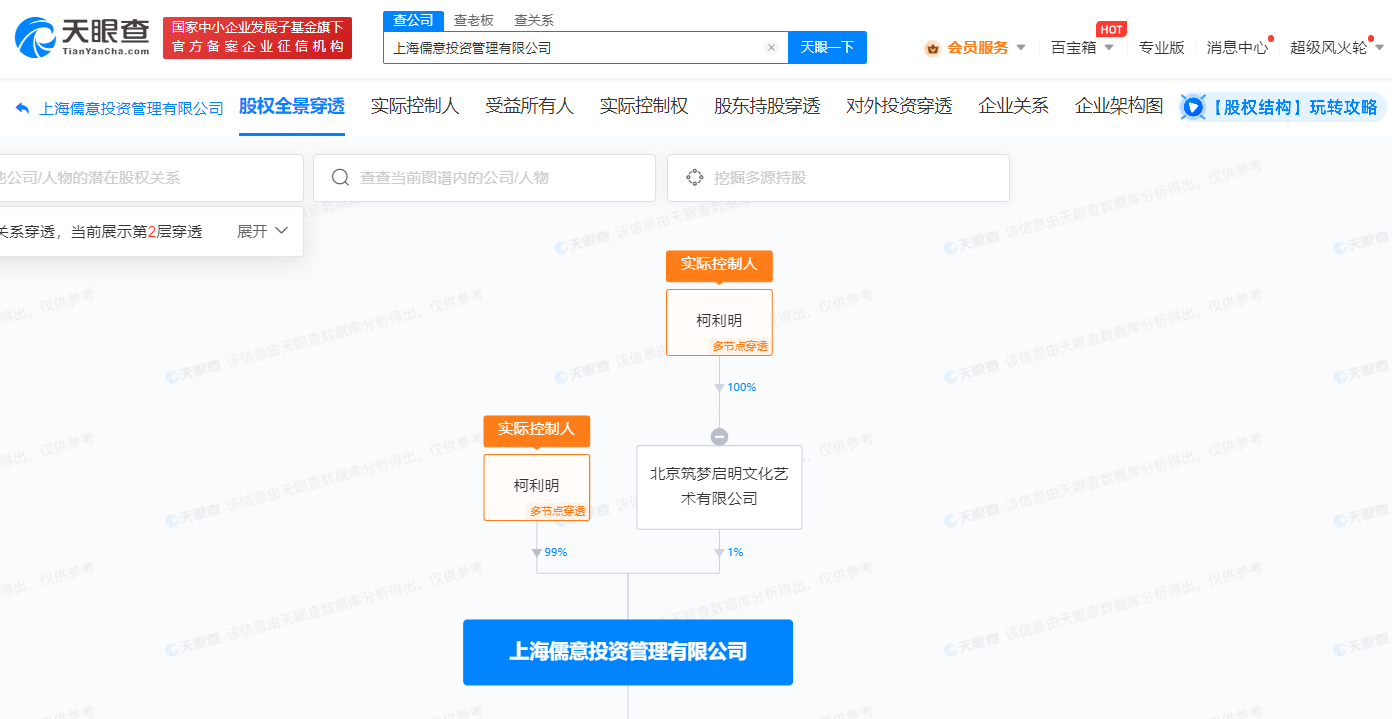Click the TianYanCha logo

83,37
